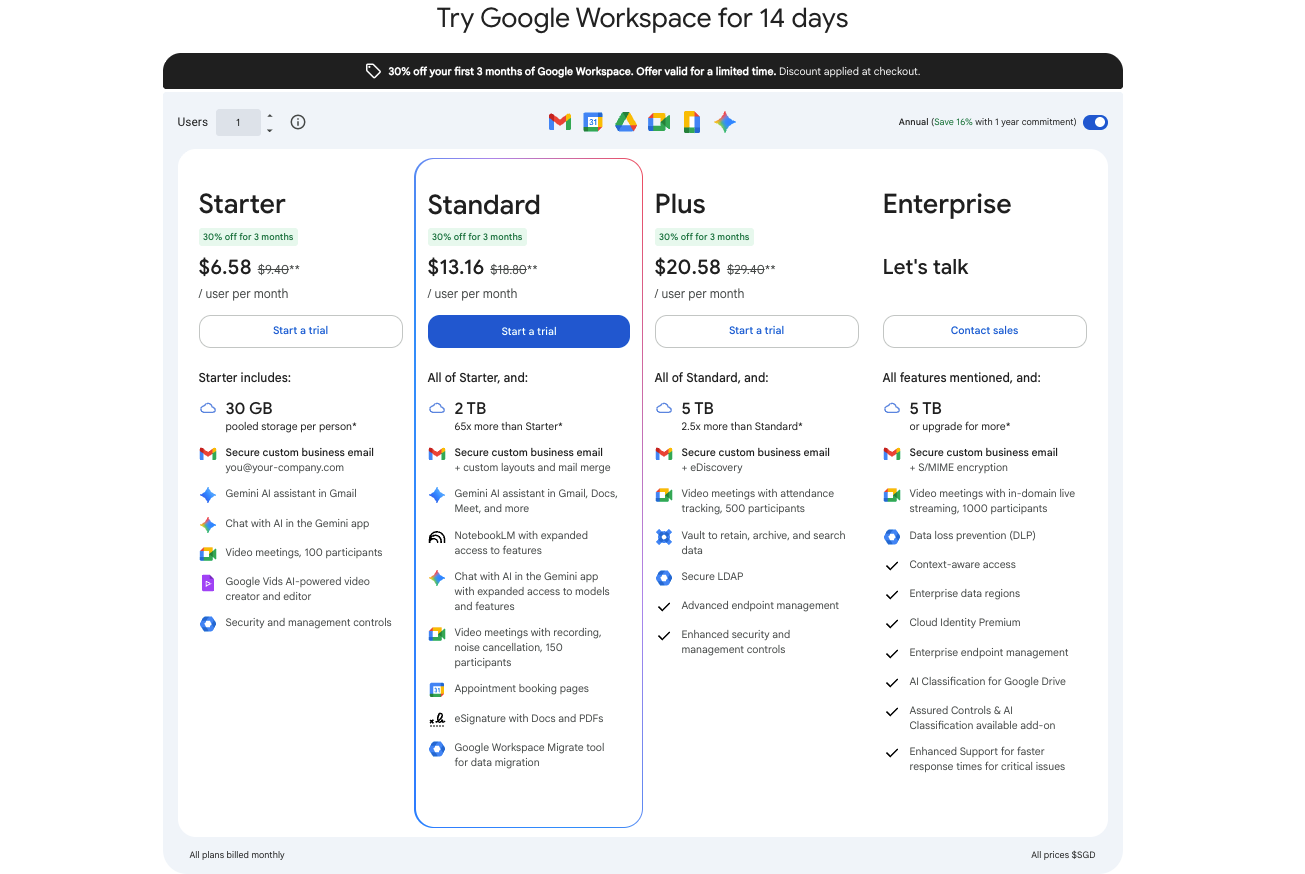Click the Try Google Workspace for 14 days title
The width and height of the screenshot is (1305, 874).
coord(642,18)
